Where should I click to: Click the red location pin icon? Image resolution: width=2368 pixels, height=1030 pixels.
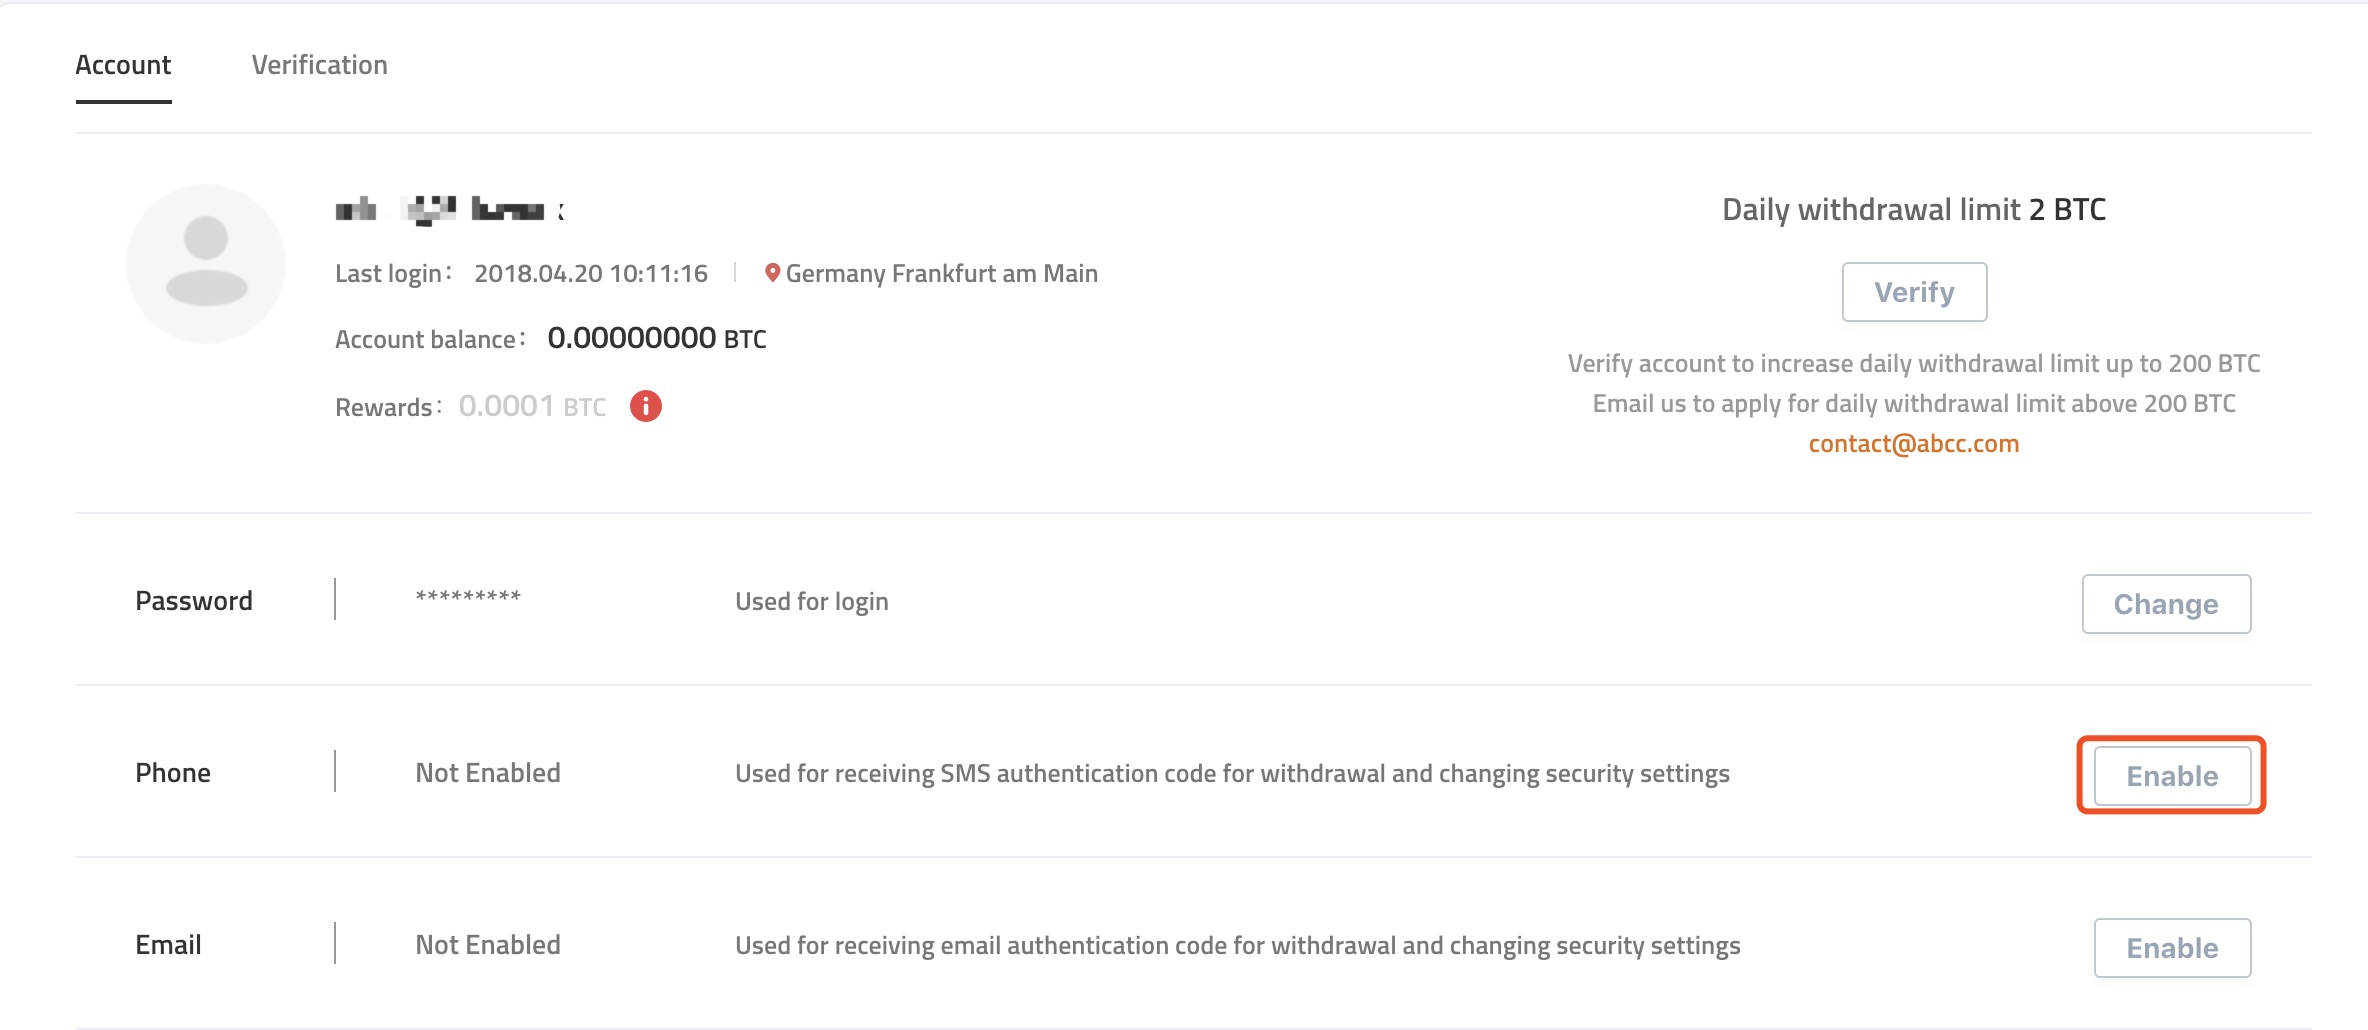click(772, 272)
